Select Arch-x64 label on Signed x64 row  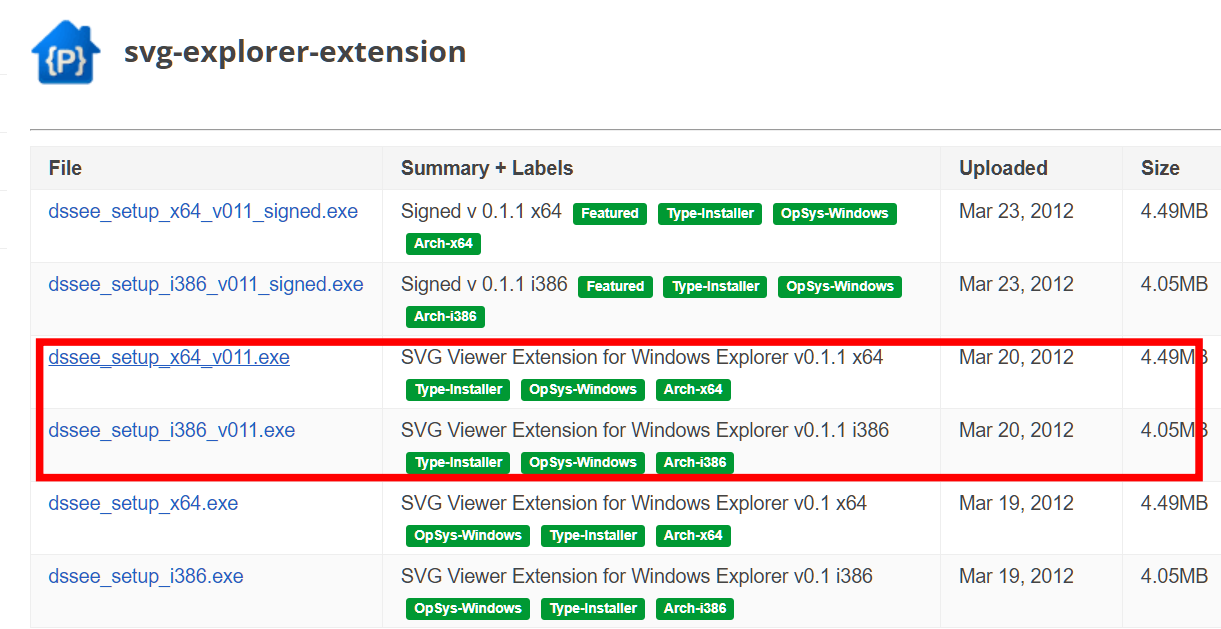tap(444, 244)
